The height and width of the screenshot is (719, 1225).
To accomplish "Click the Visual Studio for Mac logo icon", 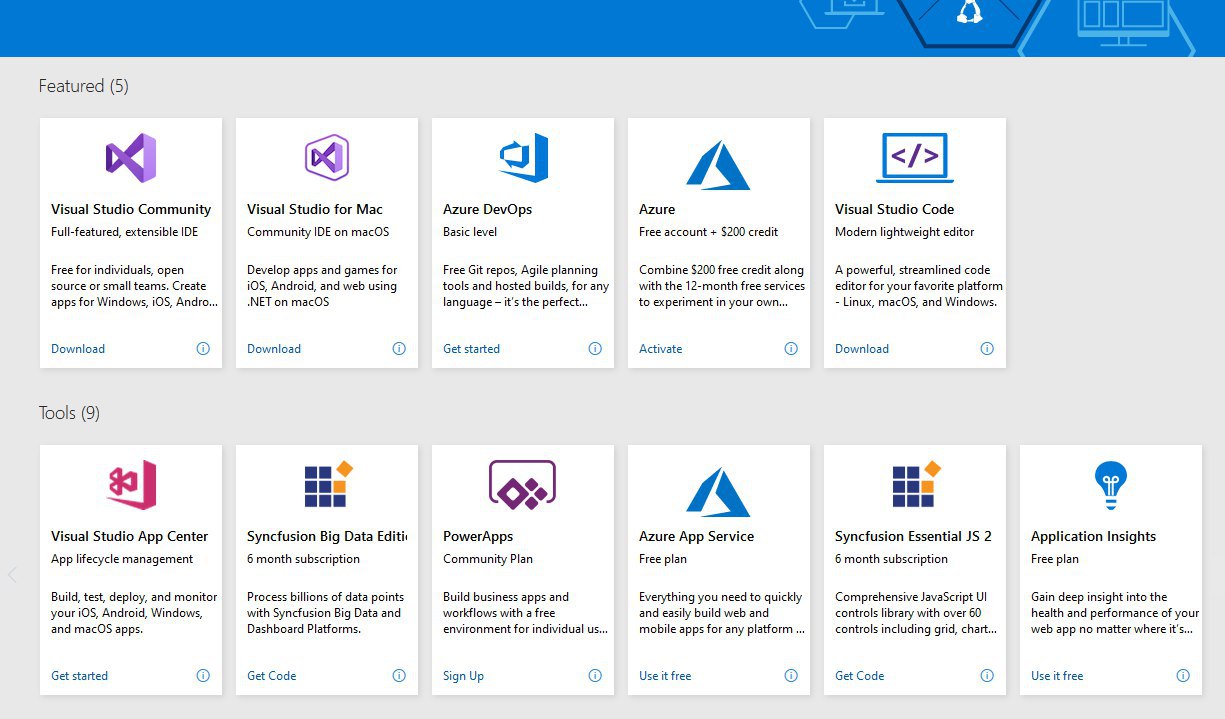I will 327,158.
